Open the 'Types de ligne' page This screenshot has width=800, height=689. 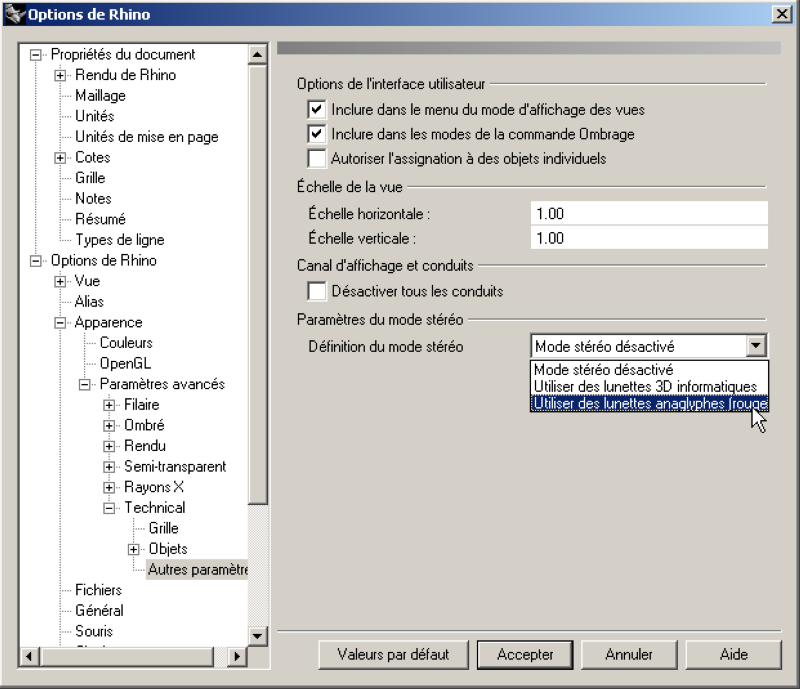point(120,239)
